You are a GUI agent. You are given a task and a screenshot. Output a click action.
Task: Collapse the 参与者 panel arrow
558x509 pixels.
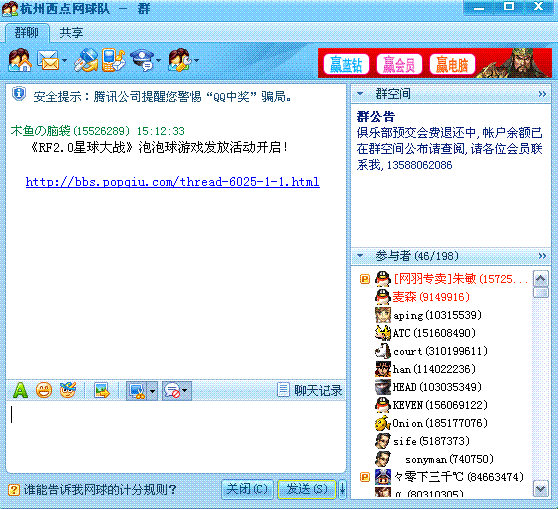coord(360,256)
